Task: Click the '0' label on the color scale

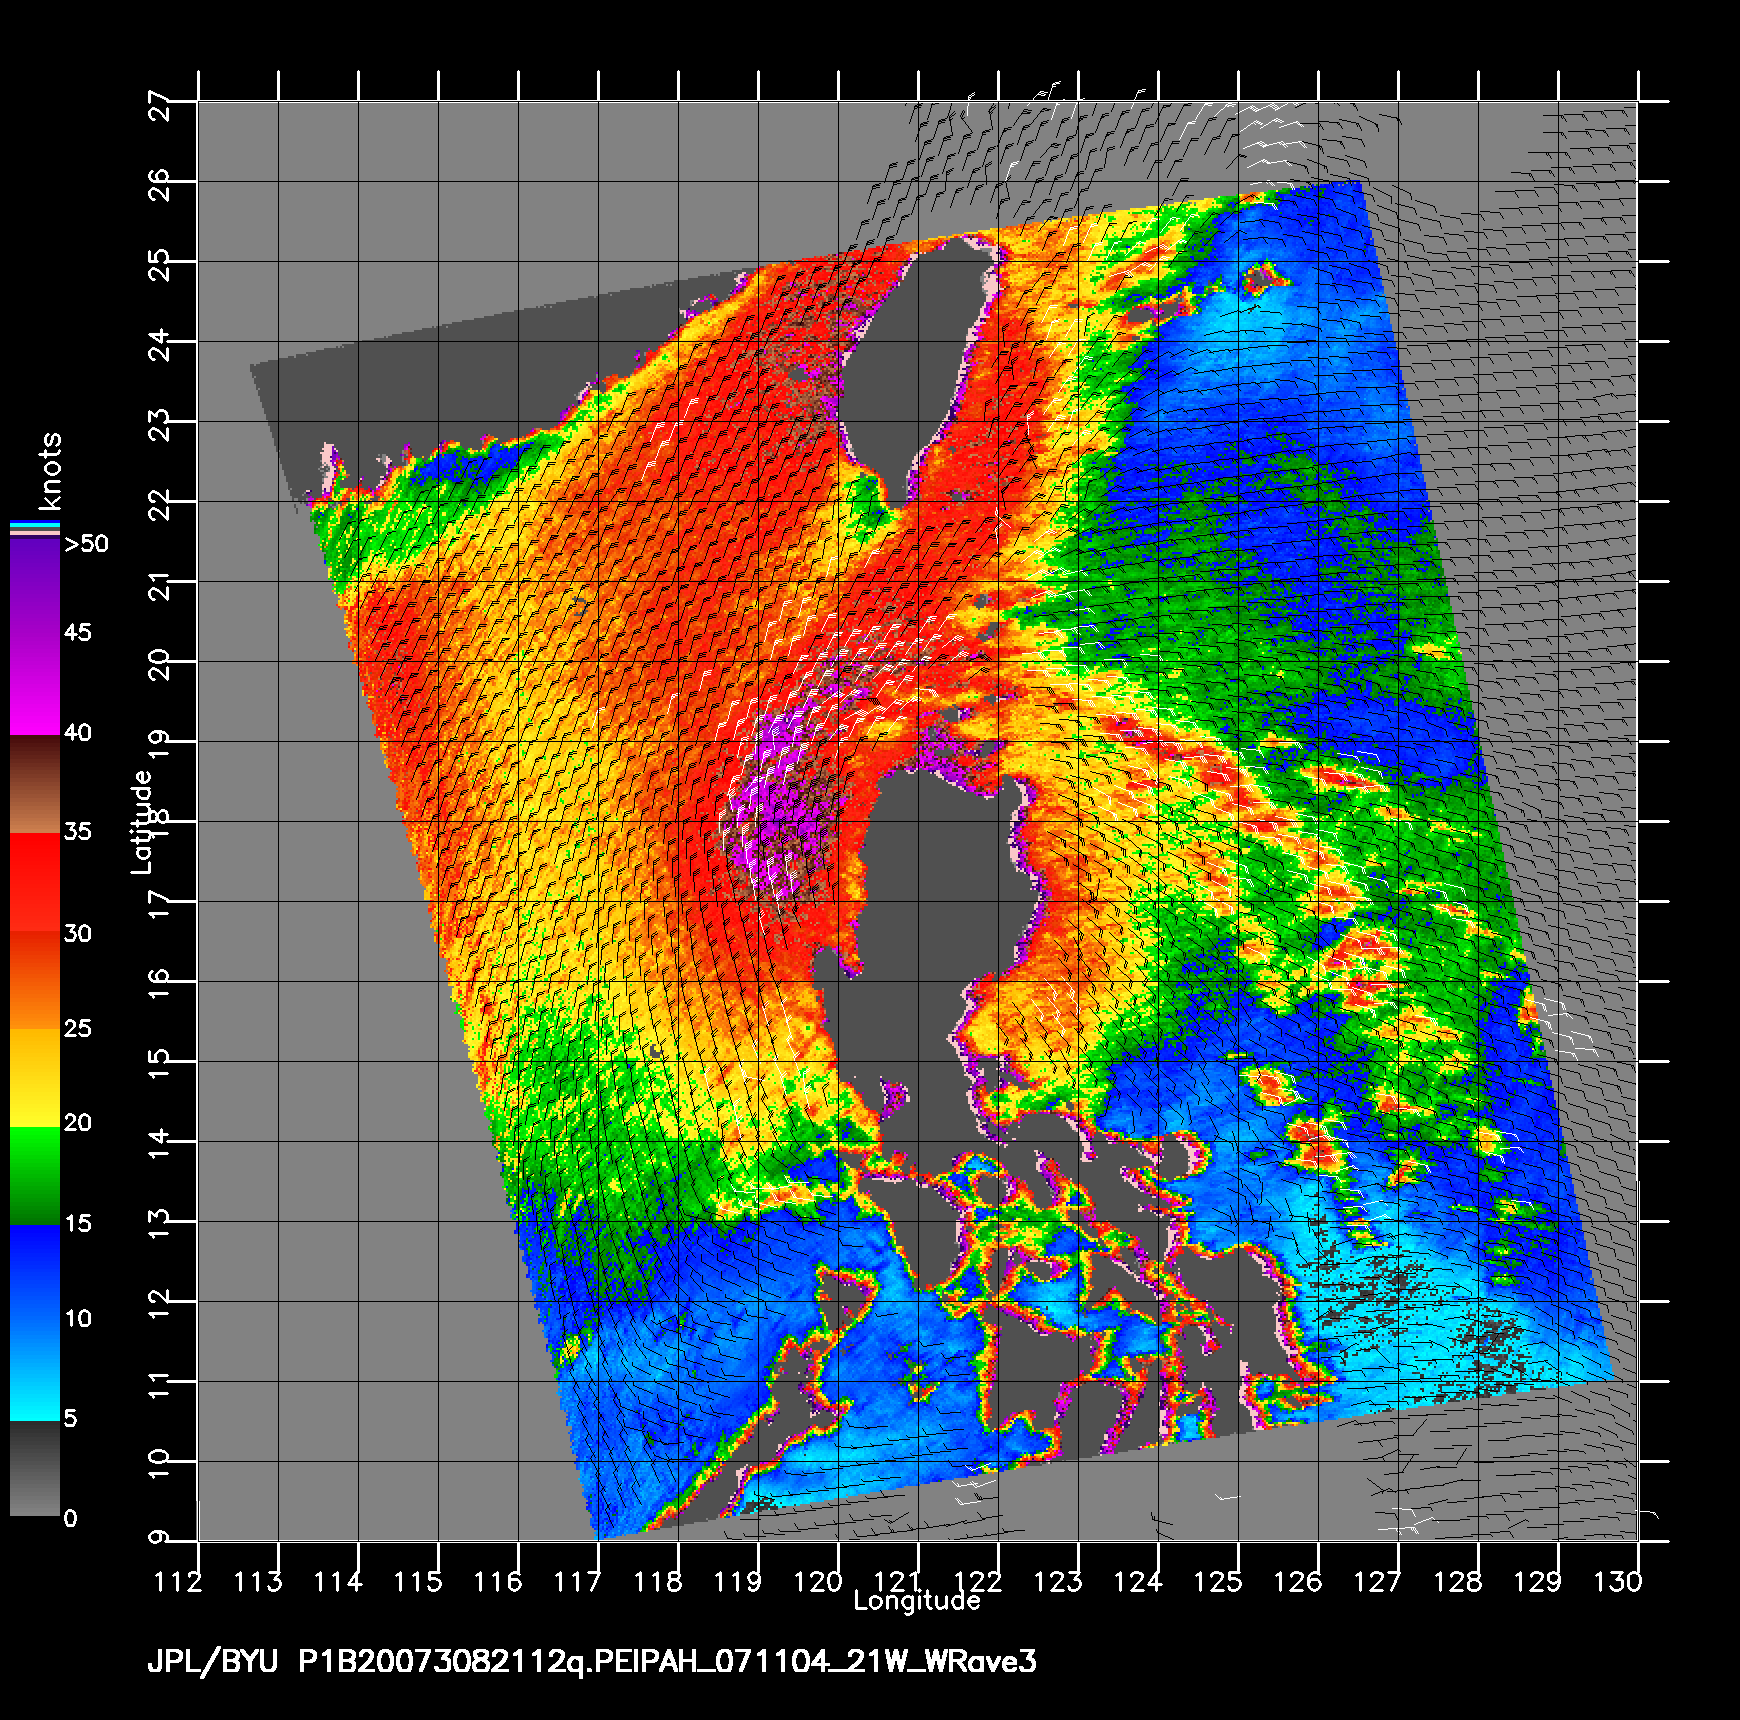Action: pos(70,1519)
